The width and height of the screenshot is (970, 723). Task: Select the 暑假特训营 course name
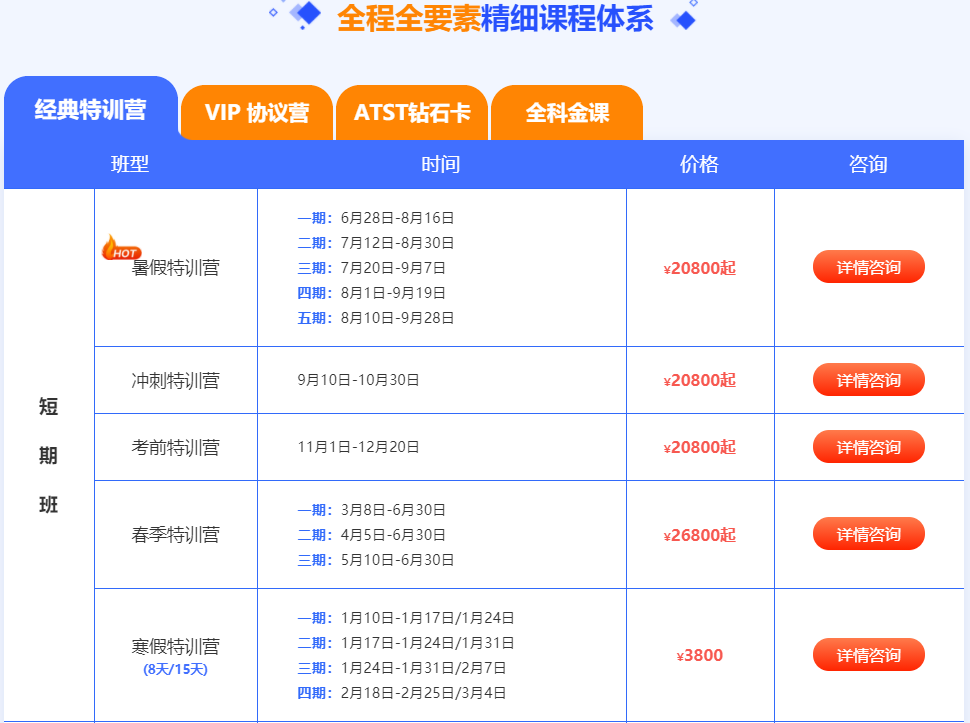point(175,268)
